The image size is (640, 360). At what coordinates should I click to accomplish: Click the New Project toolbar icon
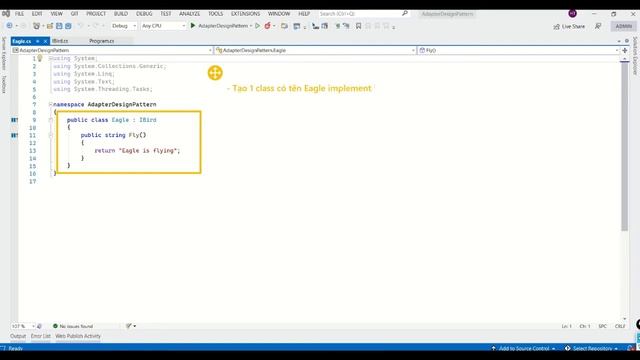click(x=36, y=26)
